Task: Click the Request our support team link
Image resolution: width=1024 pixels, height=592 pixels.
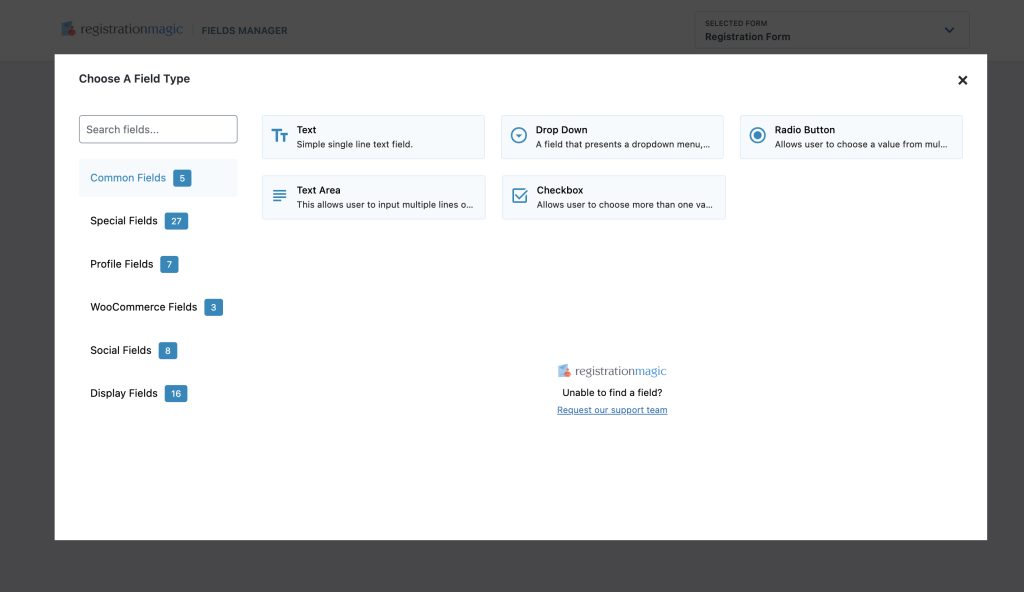Action: click(612, 410)
